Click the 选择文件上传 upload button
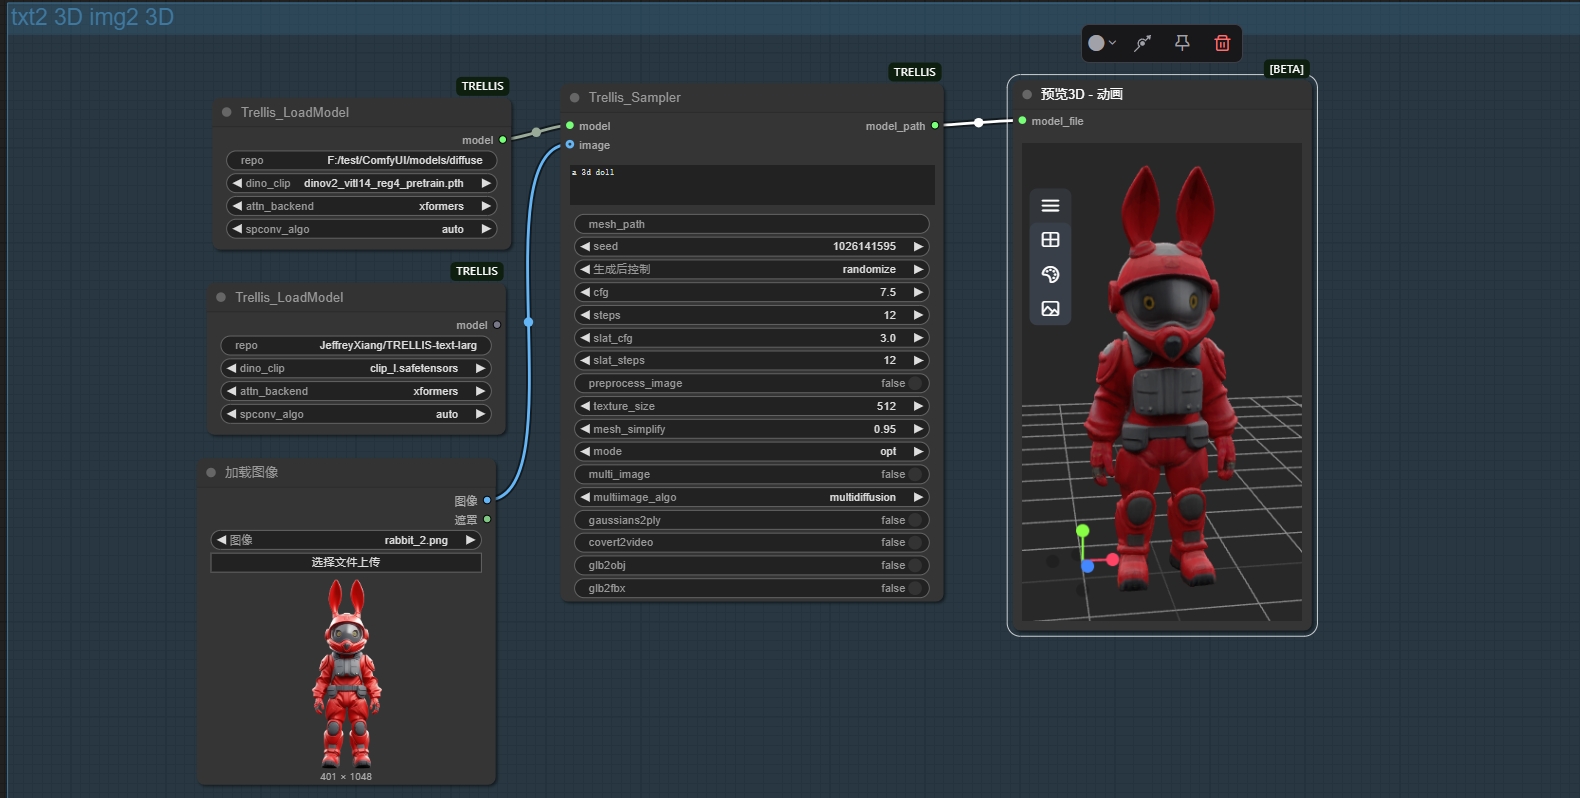Screen dimensions: 1580x798 [x=346, y=562]
